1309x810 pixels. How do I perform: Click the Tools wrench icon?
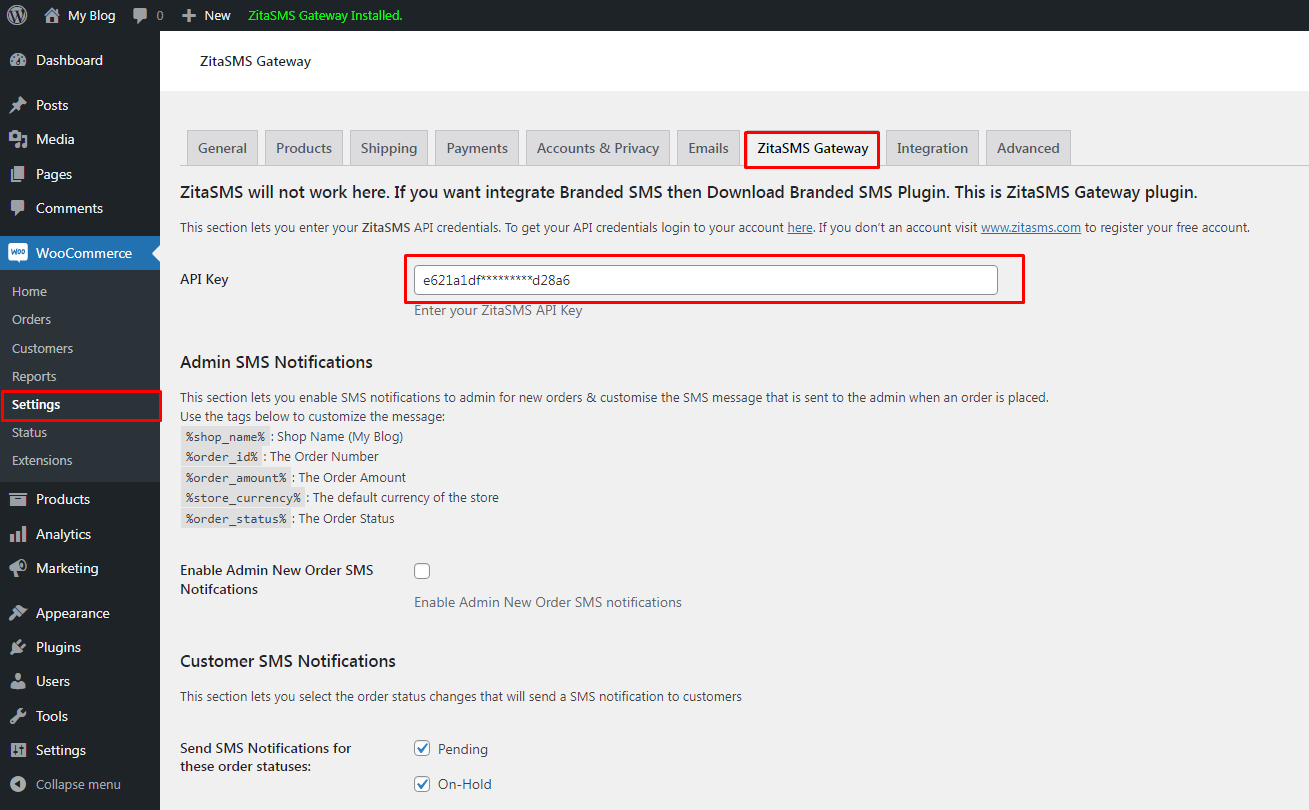pyautogui.click(x=18, y=716)
